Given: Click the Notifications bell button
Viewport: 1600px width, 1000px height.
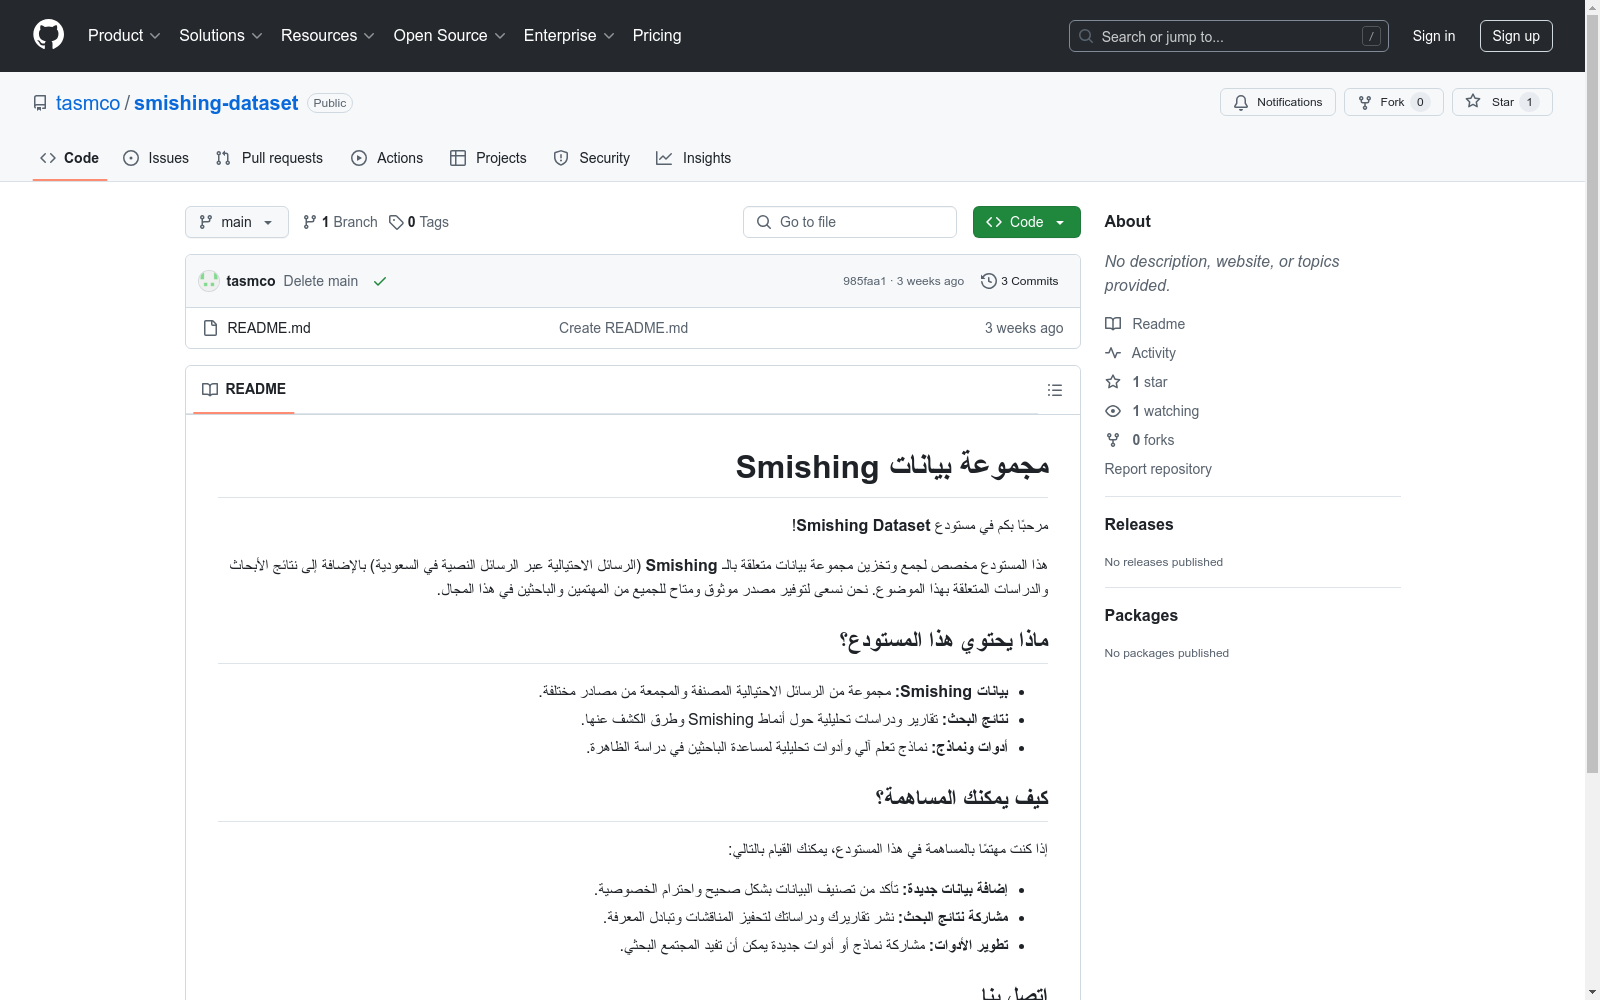Looking at the screenshot, I should [x=1277, y=102].
